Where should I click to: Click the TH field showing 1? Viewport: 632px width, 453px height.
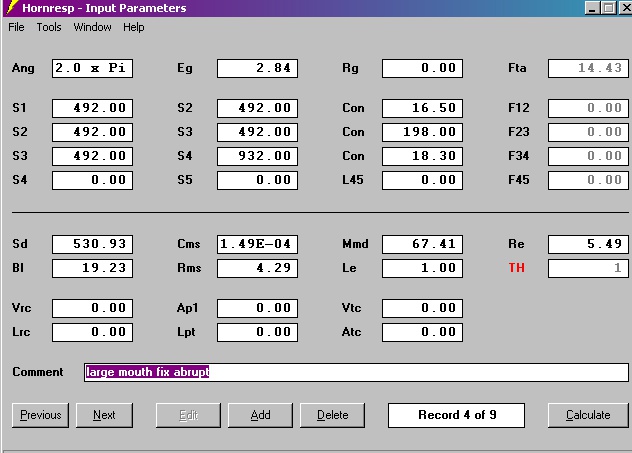coord(588,268)
